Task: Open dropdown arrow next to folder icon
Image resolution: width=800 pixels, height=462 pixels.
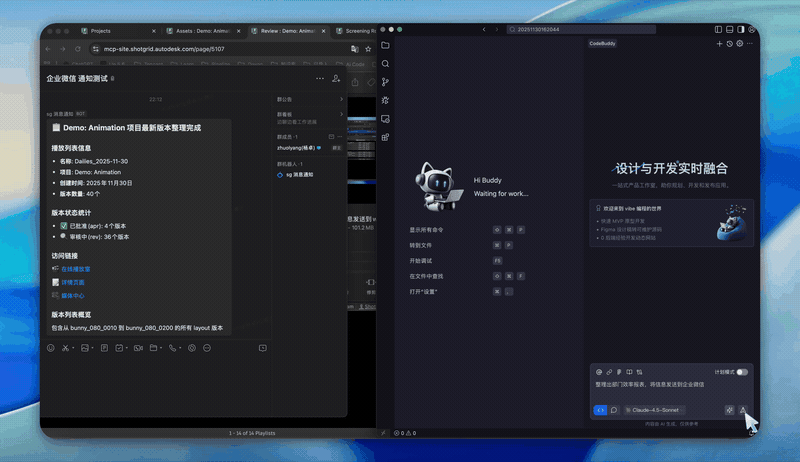Action: (161, 348)
